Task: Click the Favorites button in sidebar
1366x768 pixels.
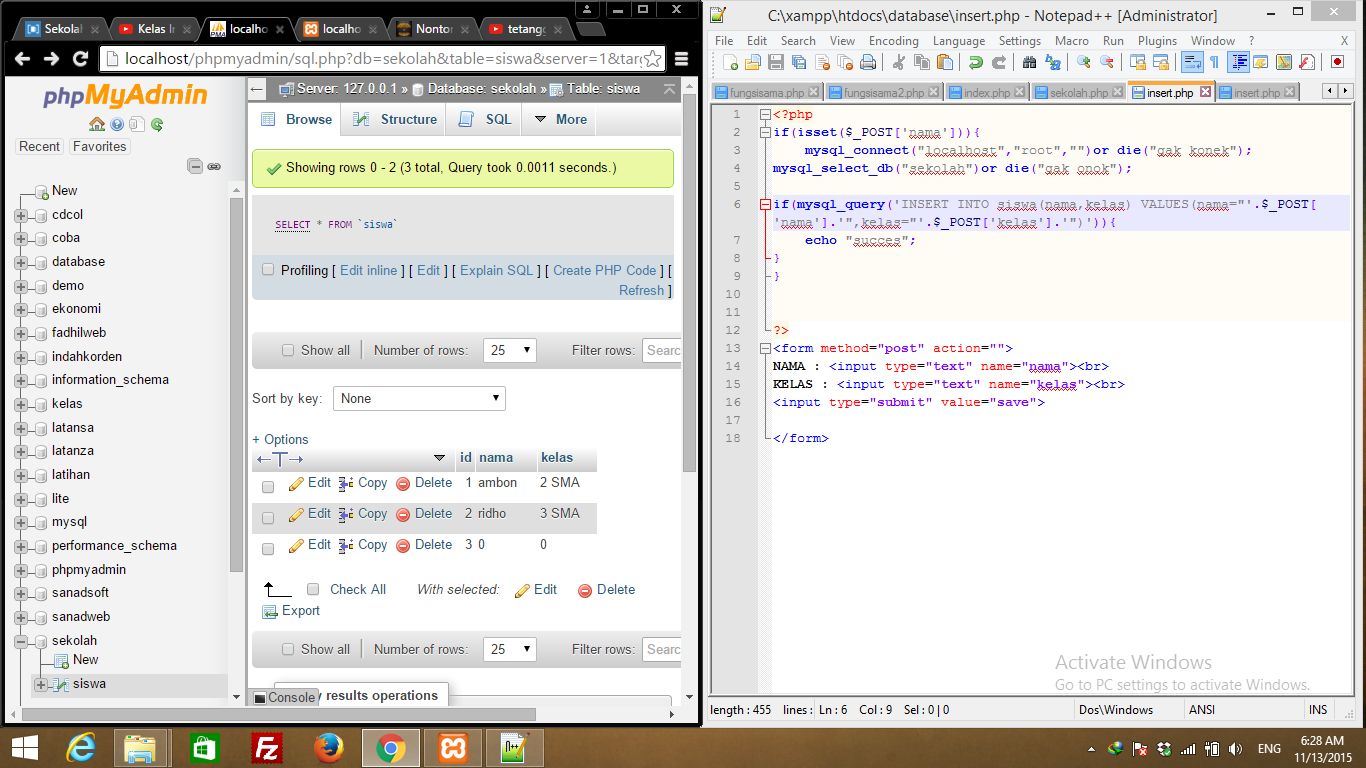Action: click(x=99, y=146)
